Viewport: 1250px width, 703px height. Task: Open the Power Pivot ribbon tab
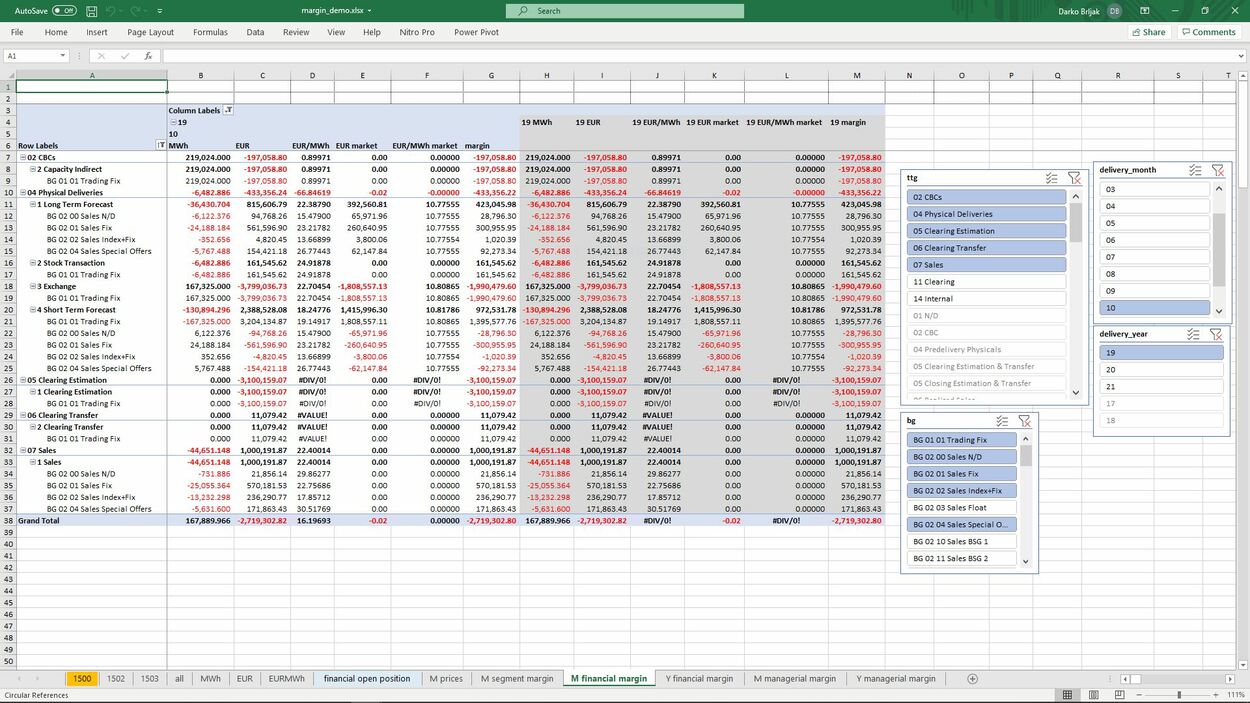coord(479,31)
